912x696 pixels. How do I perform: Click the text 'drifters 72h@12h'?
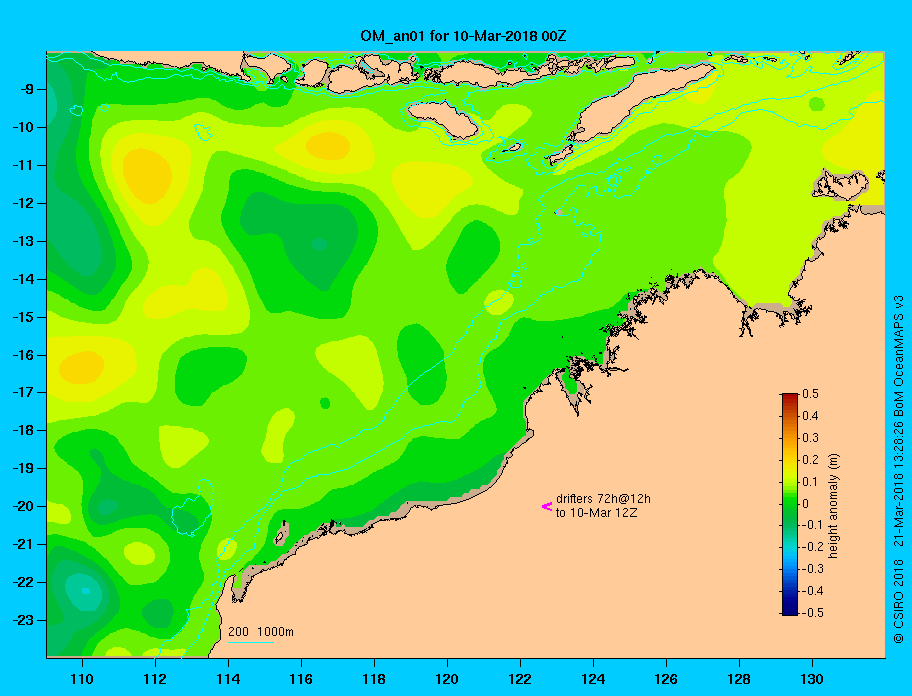click(x=603, y=499)
